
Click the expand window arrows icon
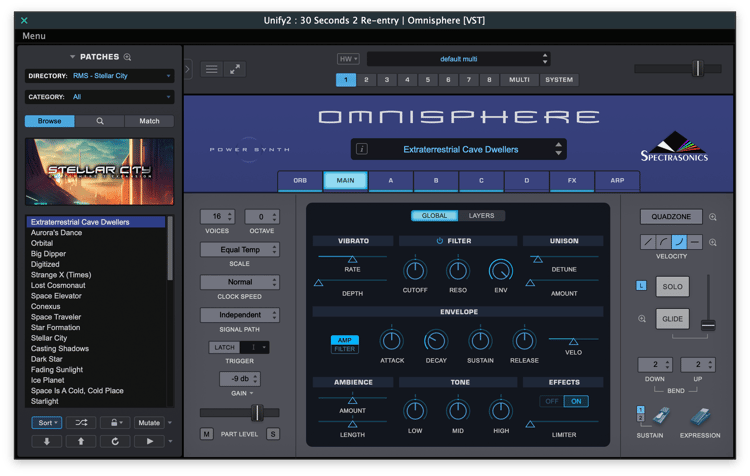235,69
